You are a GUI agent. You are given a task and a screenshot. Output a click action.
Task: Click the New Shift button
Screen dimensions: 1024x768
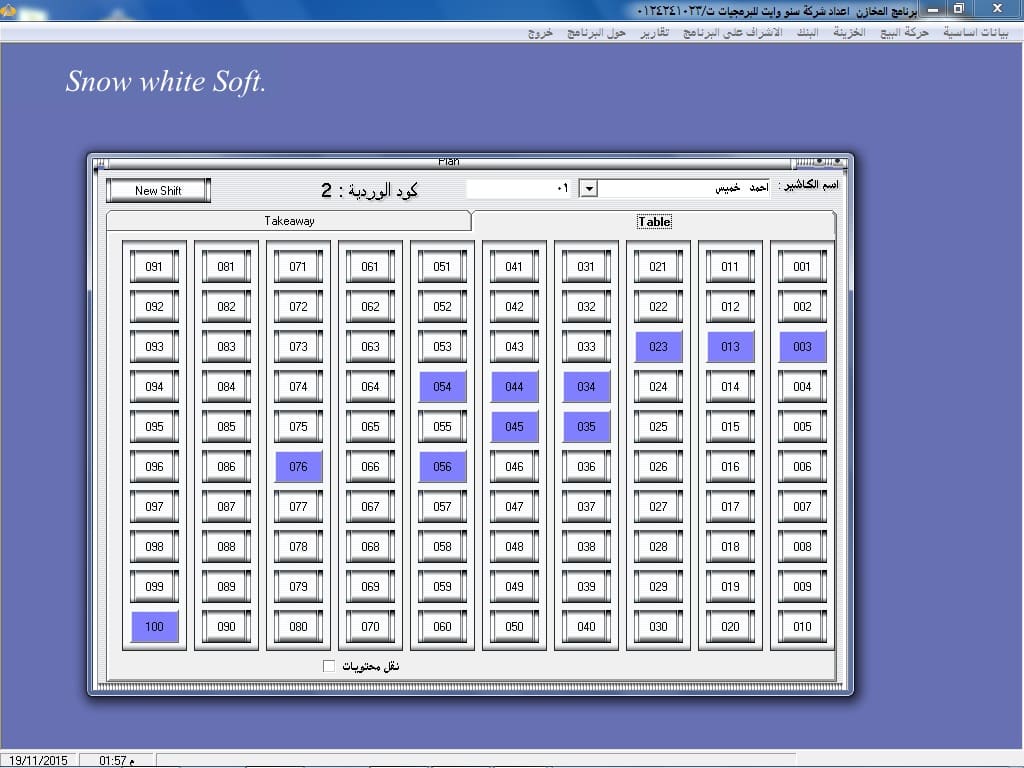point(158,190)
